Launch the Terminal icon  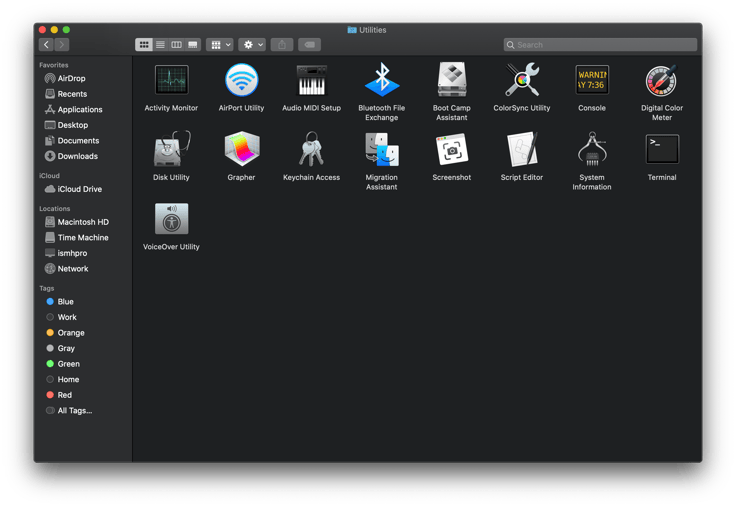tap(662, 149)
